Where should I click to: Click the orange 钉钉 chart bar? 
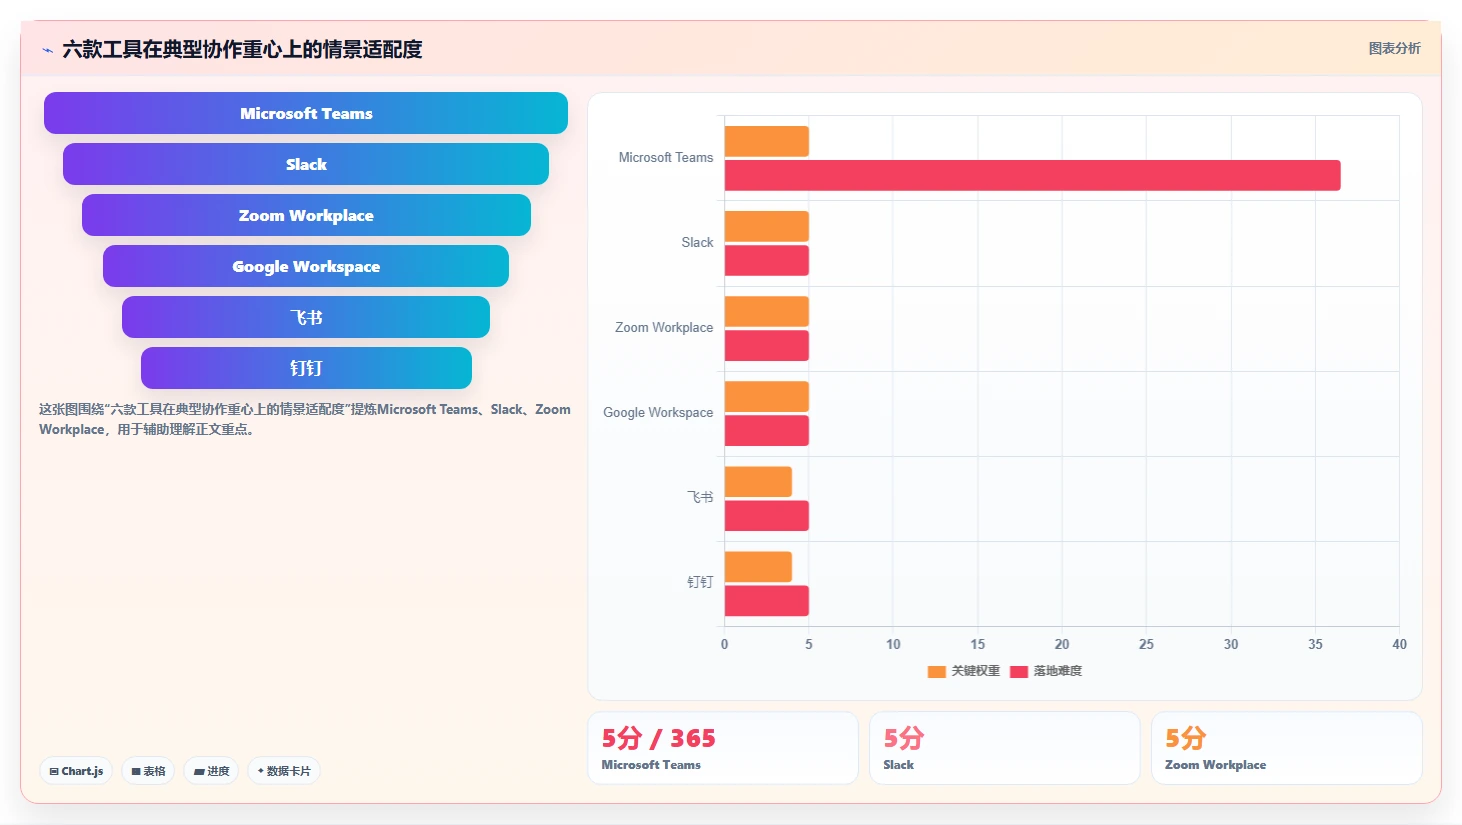point(758,566)
